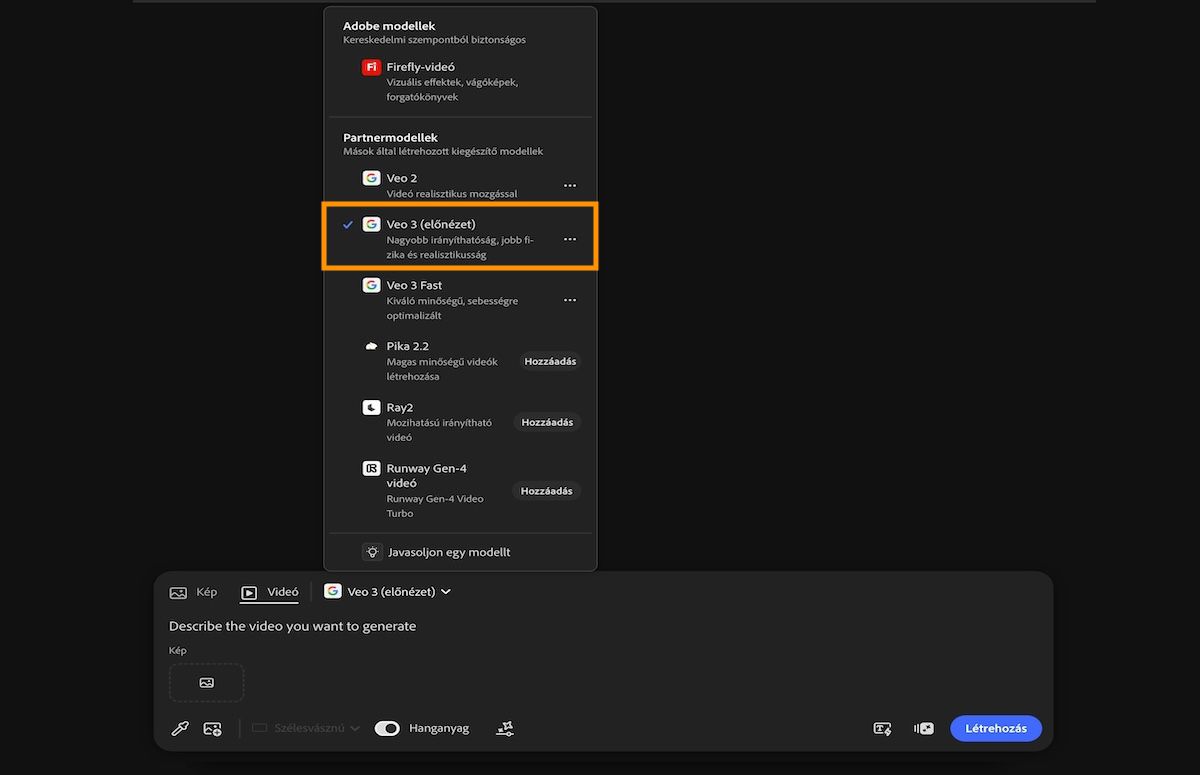Open the Szélesvásznú aspect ratio dropdown

(306, 729)
